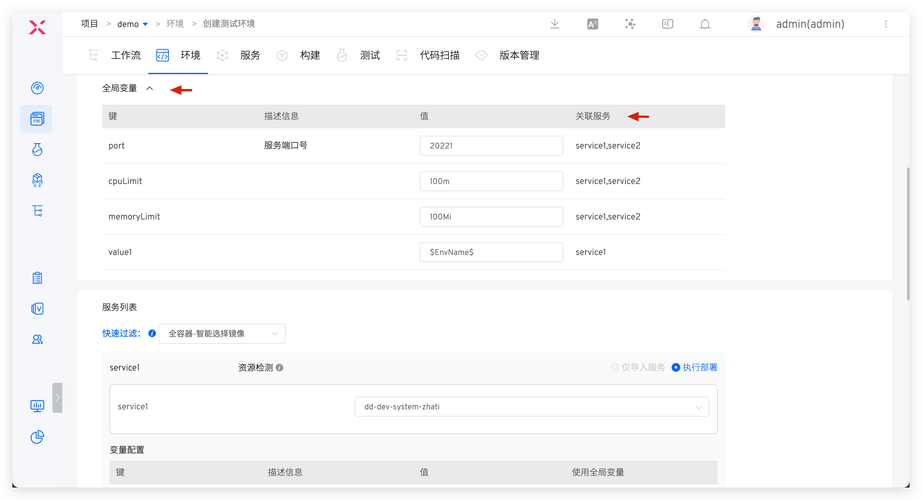Click the 'value1' key cell
The image size is (922, 500).
tap(120, 252)
